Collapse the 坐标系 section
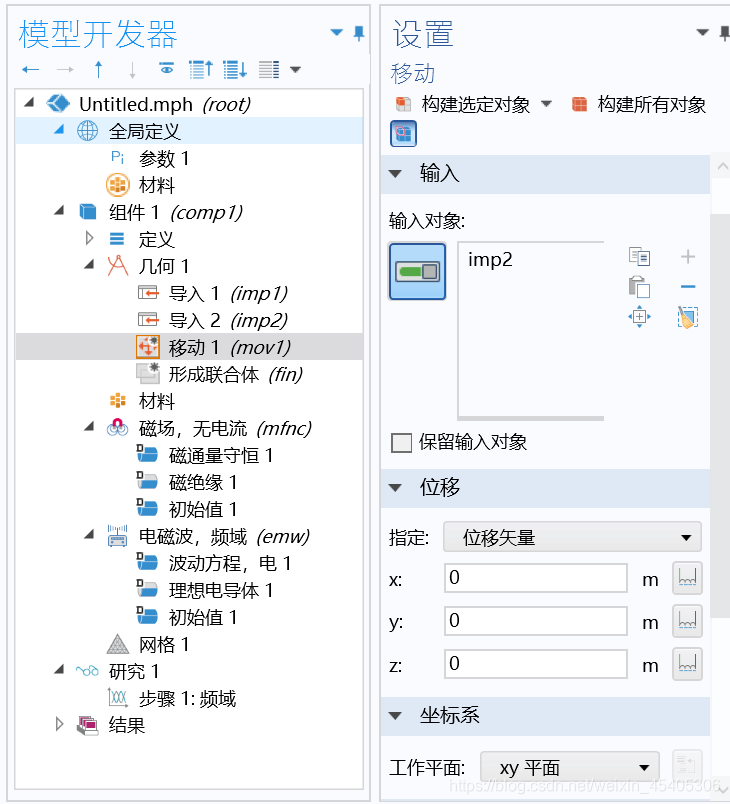Screen dimensions: 730x804 (395, 716)
